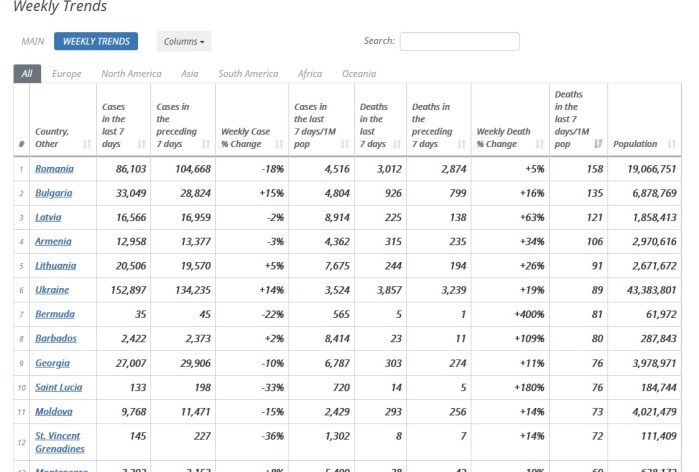Open the Romania country link
The image size is (699, 472).
[54, 169]
